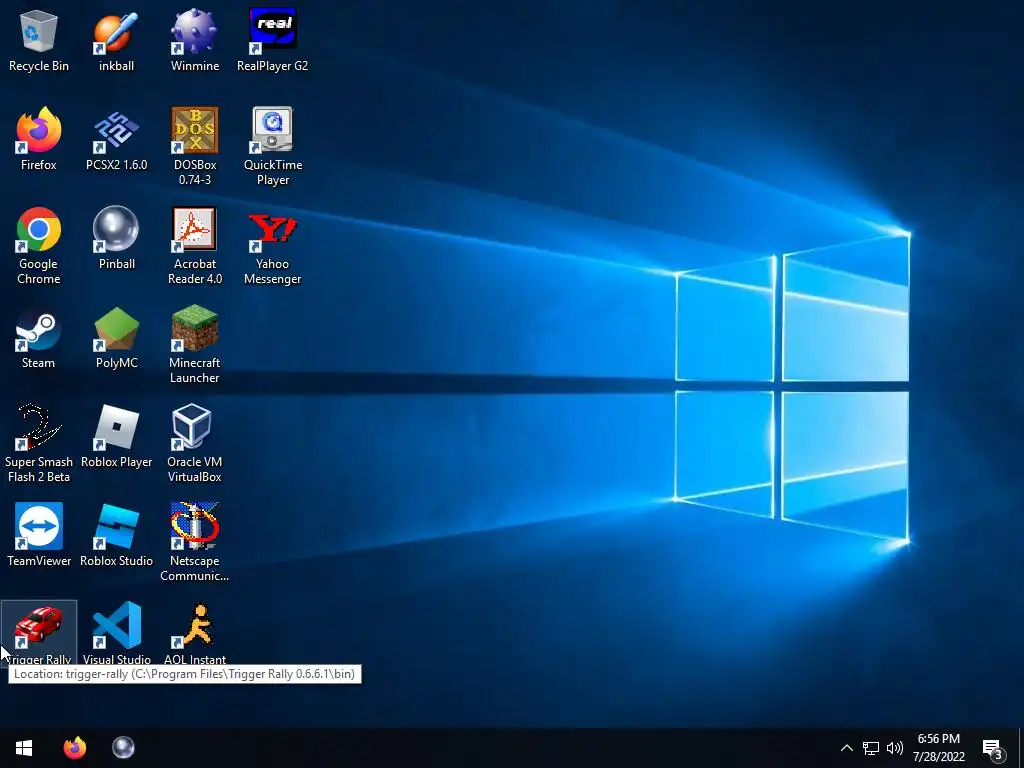This screenshot has width=1024, height=768.
Task: Select the Firefox desktop shortcut
Action: coord(39,139)
